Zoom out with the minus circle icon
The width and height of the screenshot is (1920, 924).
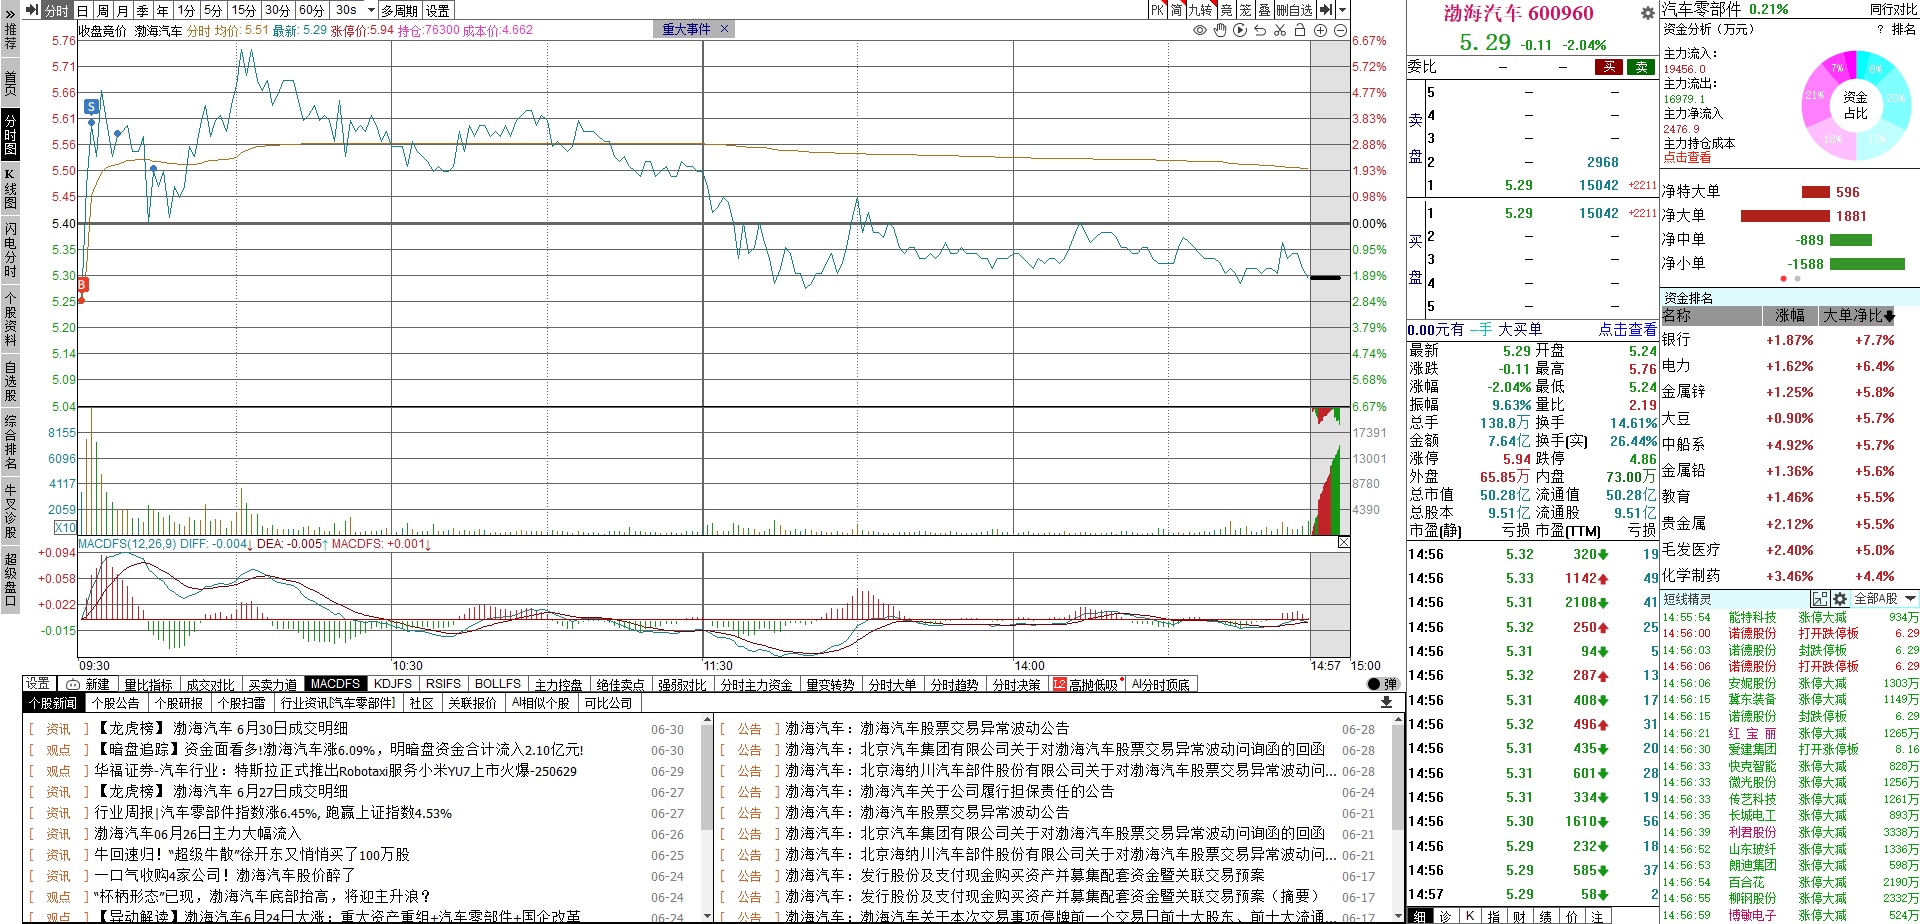1340,30
